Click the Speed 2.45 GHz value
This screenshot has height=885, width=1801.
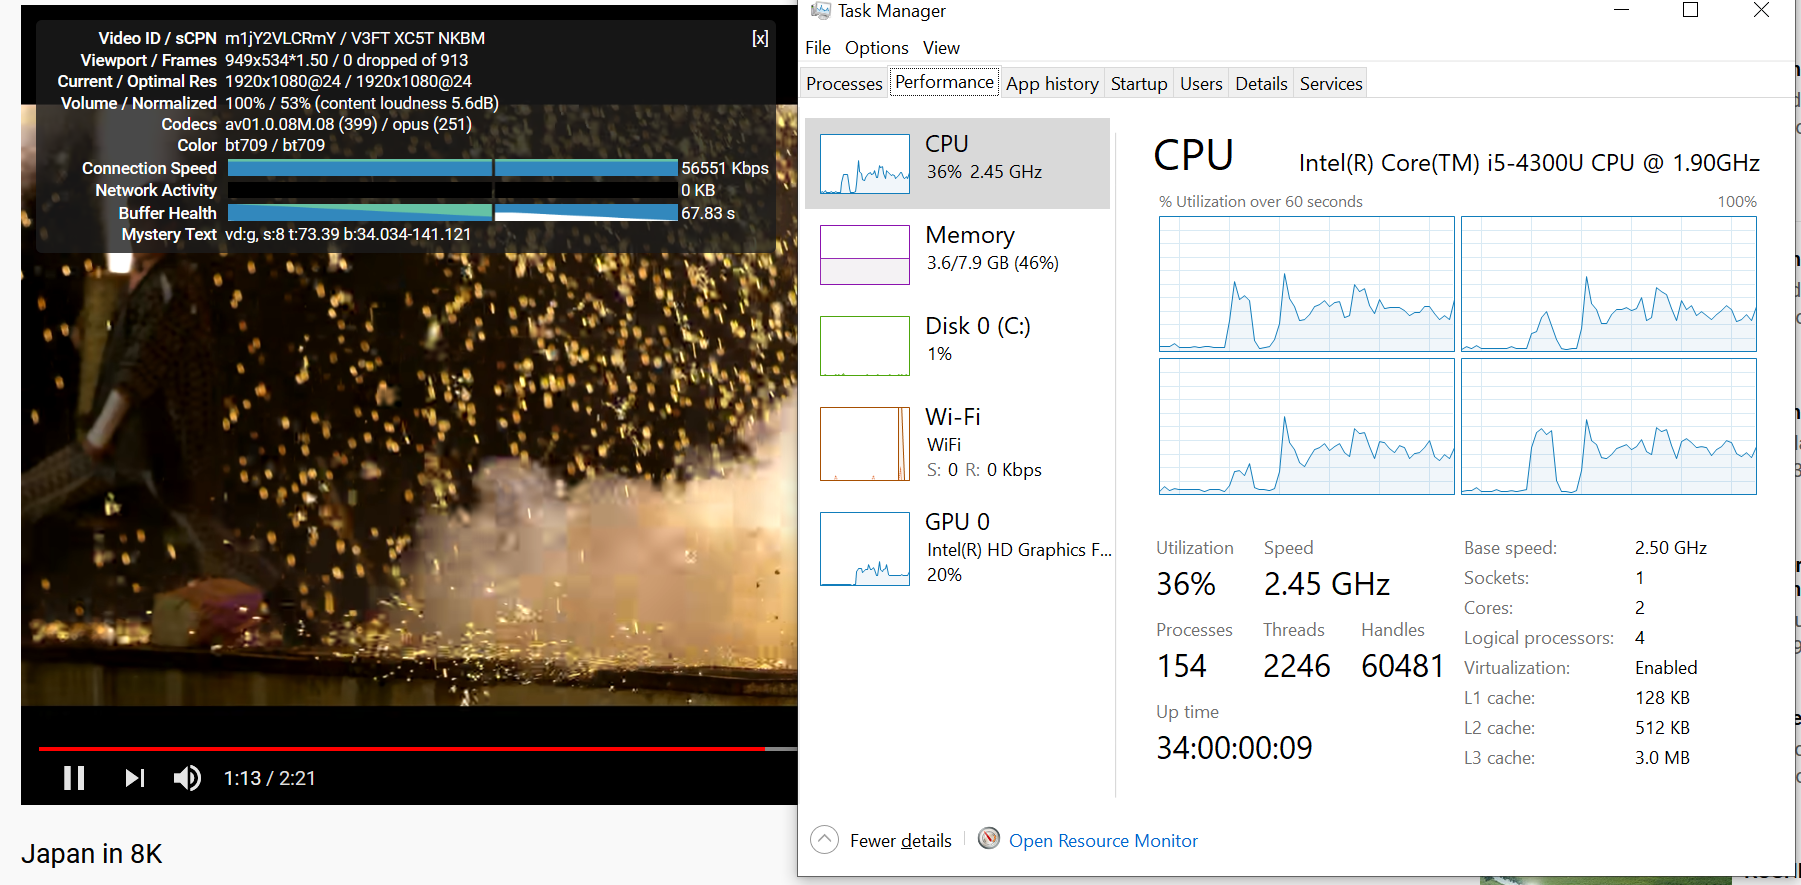point(1327,584)
